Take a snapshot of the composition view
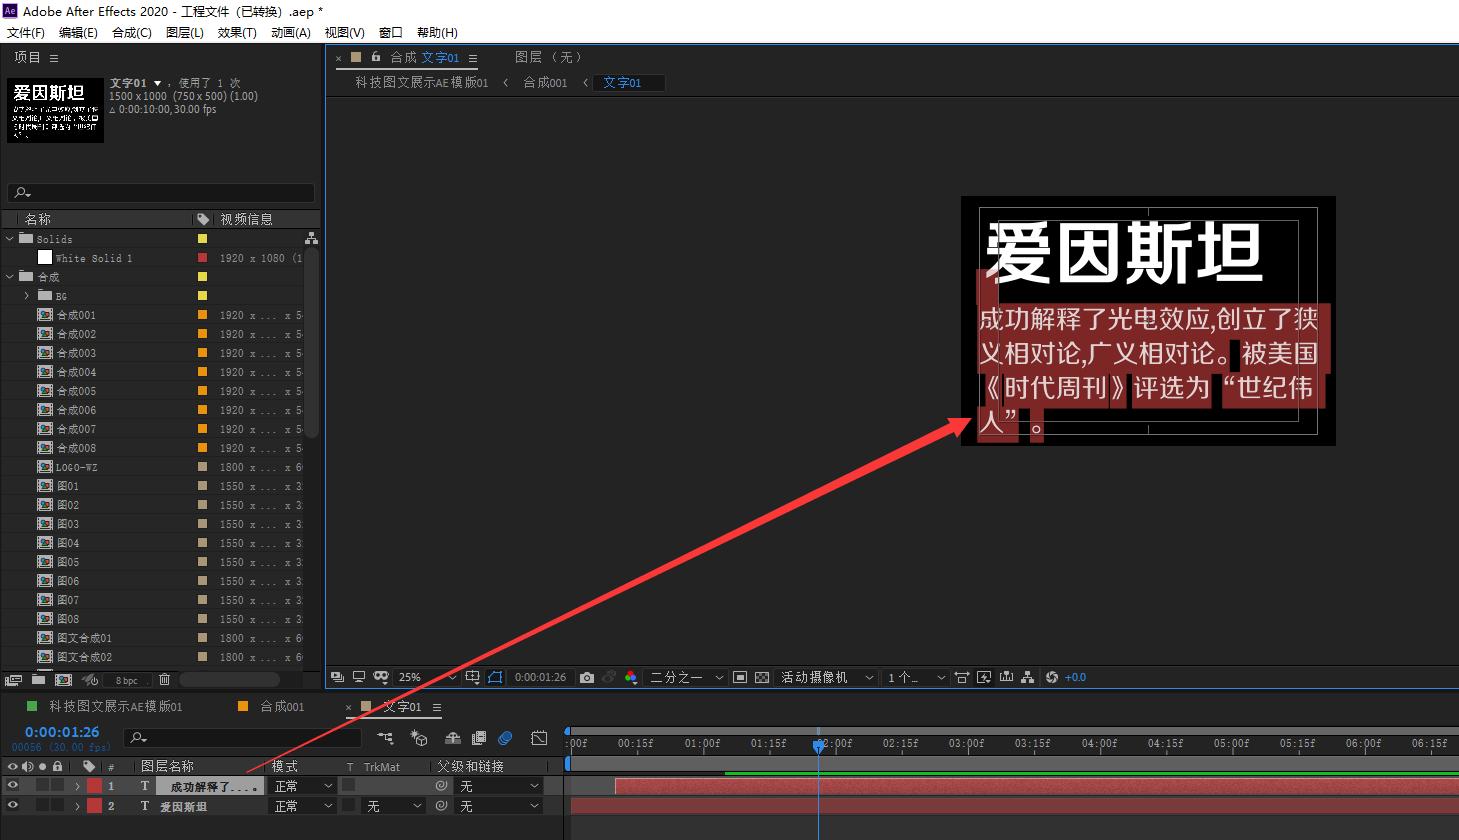Image resolution: width=1459 pixels, height=840 pixels. pos(587,677)
